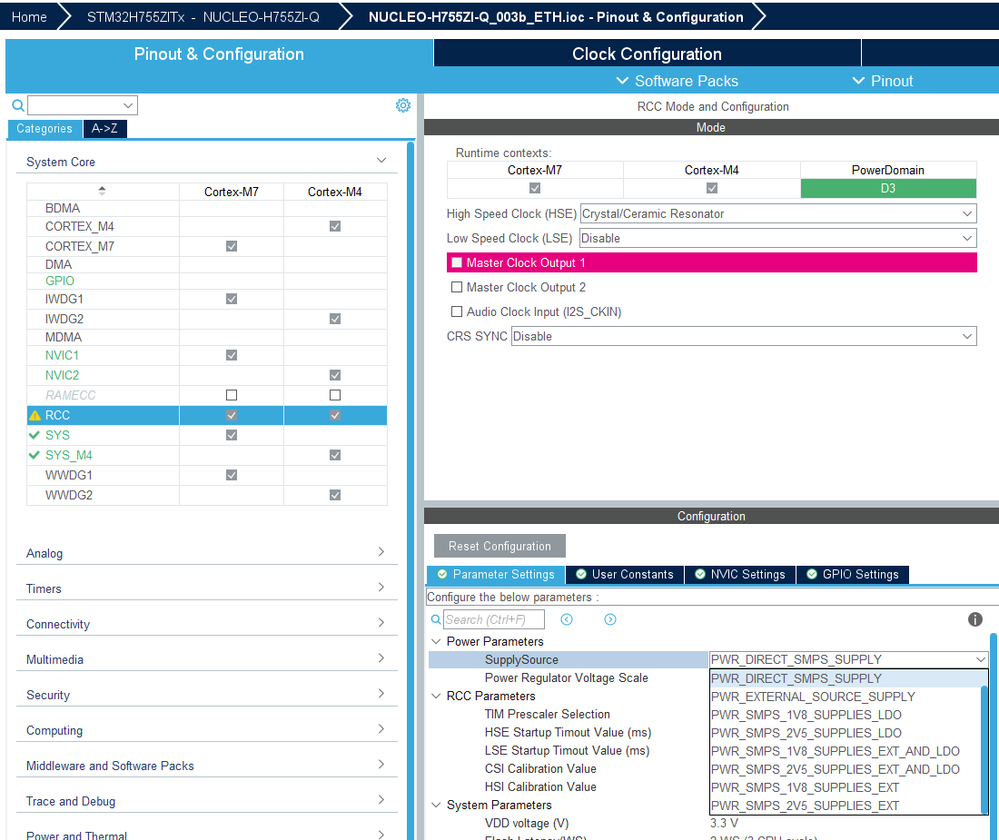Collapse the Power Parameters group

(436, 641)
